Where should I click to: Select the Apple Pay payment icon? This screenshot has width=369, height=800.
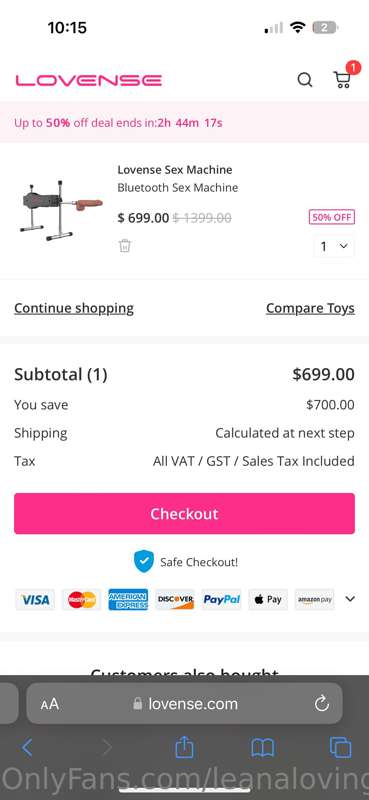(x=268, y=599)
